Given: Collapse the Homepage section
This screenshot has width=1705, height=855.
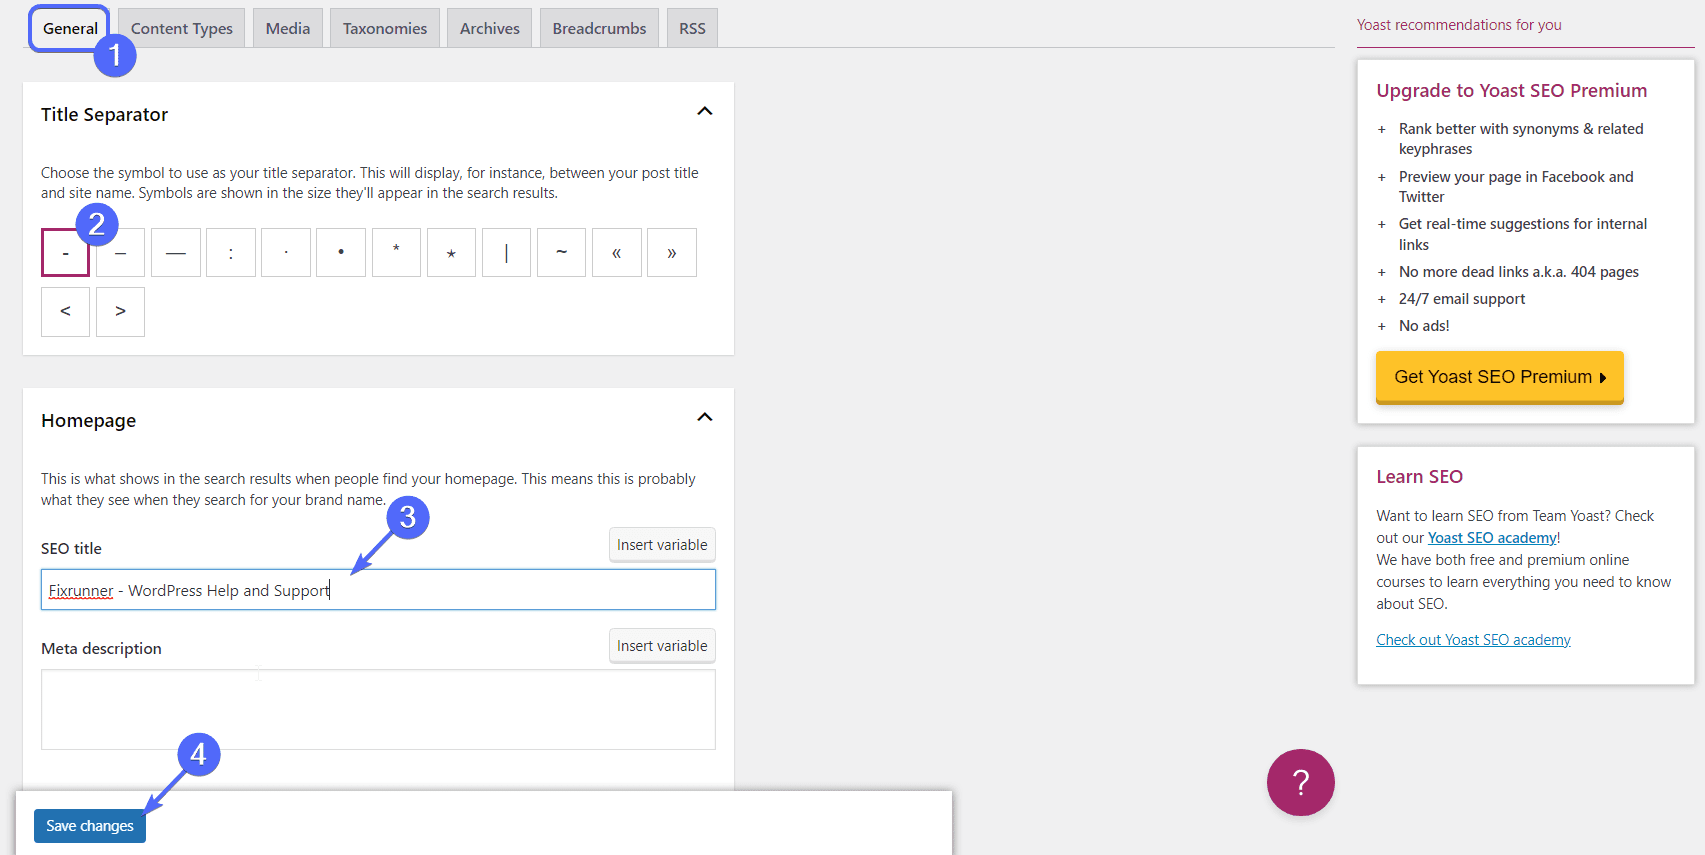Looking at the screenshot, I should tap(705, 417).
